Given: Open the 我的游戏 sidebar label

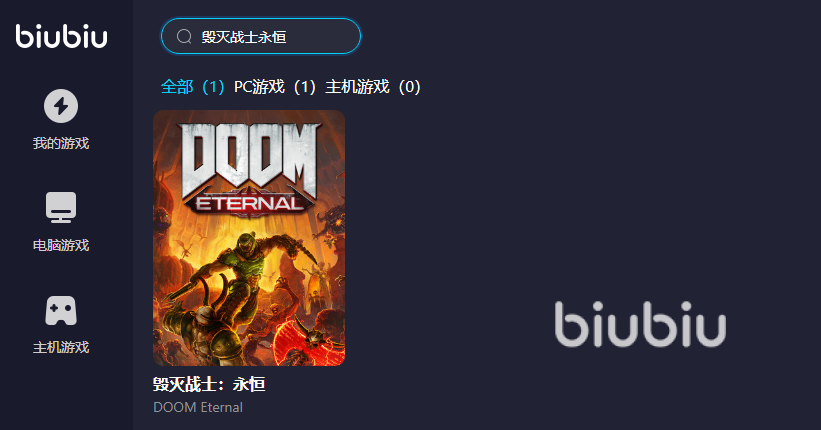Looking at the screenshot, I should pos(61,143).
